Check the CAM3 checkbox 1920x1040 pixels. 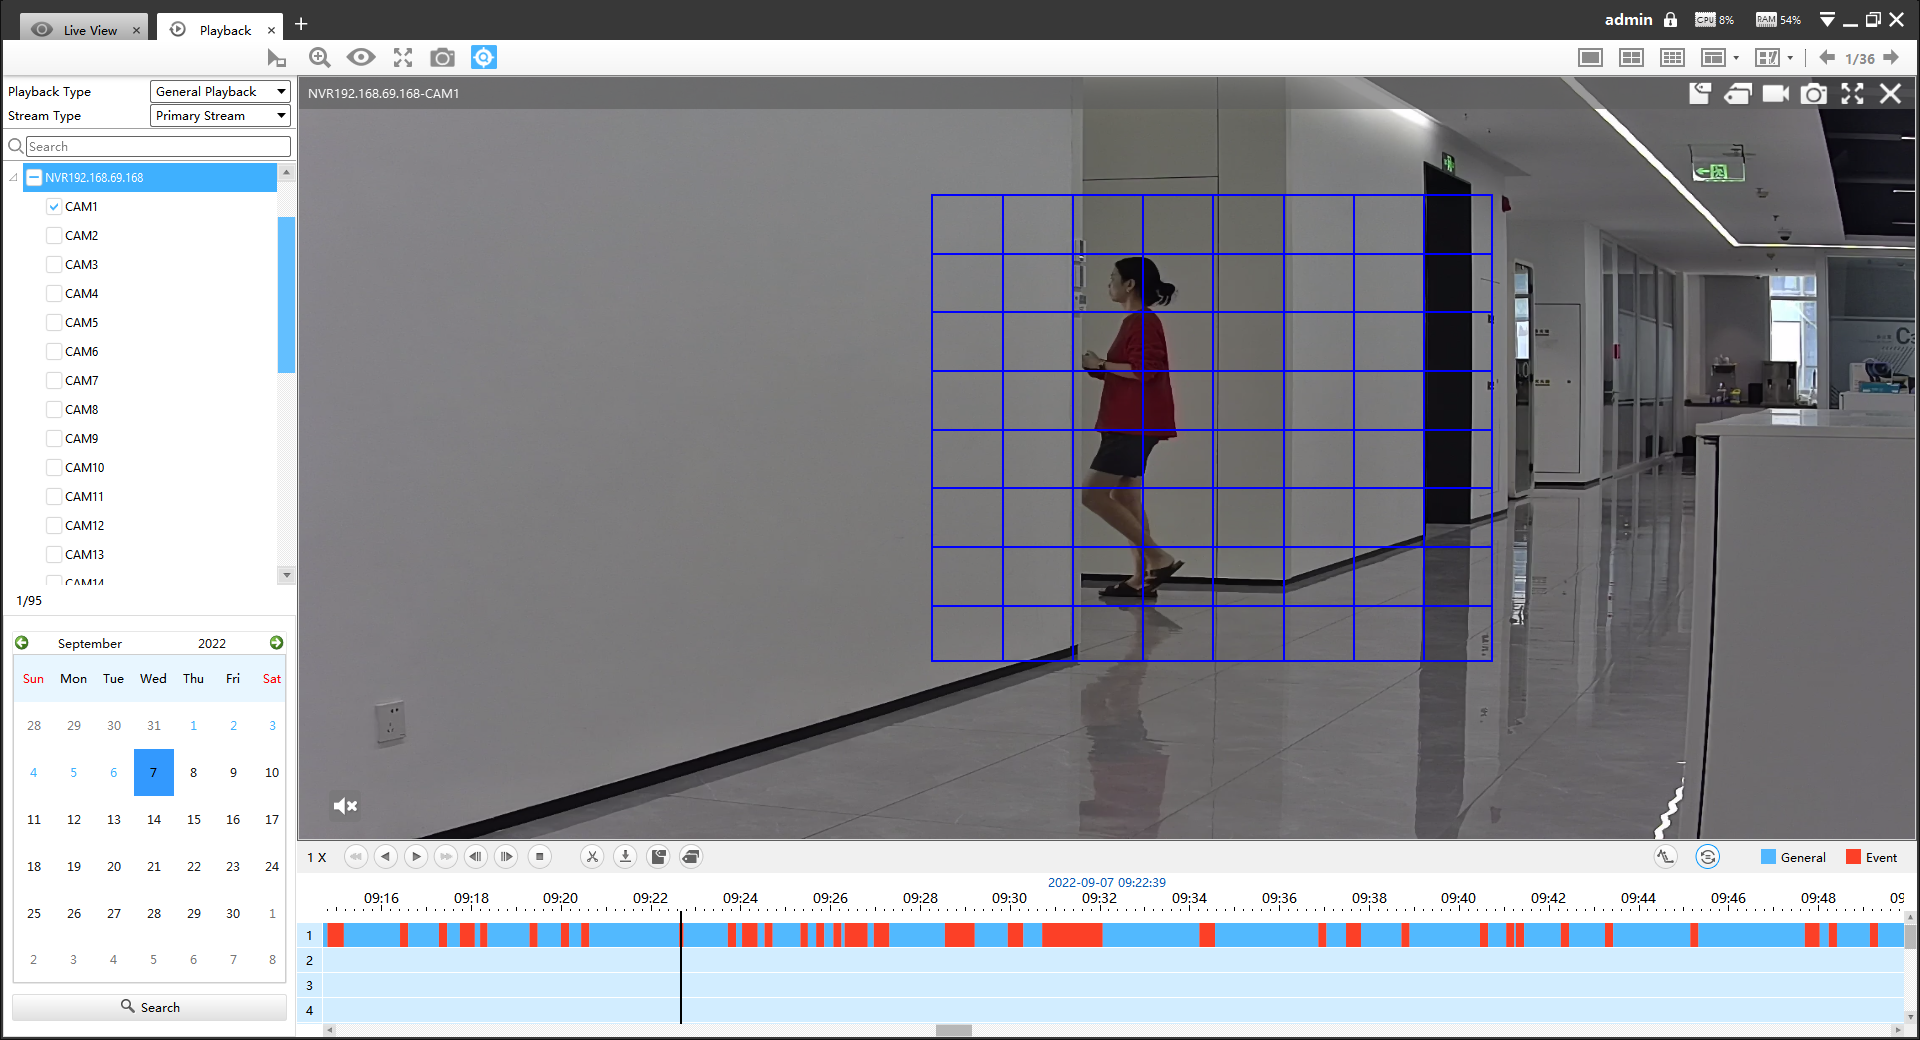tap(54, 265)
